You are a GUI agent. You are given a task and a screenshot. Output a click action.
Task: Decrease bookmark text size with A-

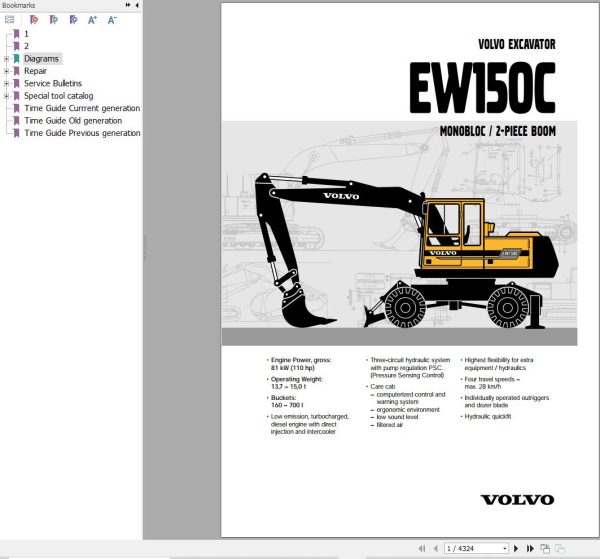click(x=112, y=20)
